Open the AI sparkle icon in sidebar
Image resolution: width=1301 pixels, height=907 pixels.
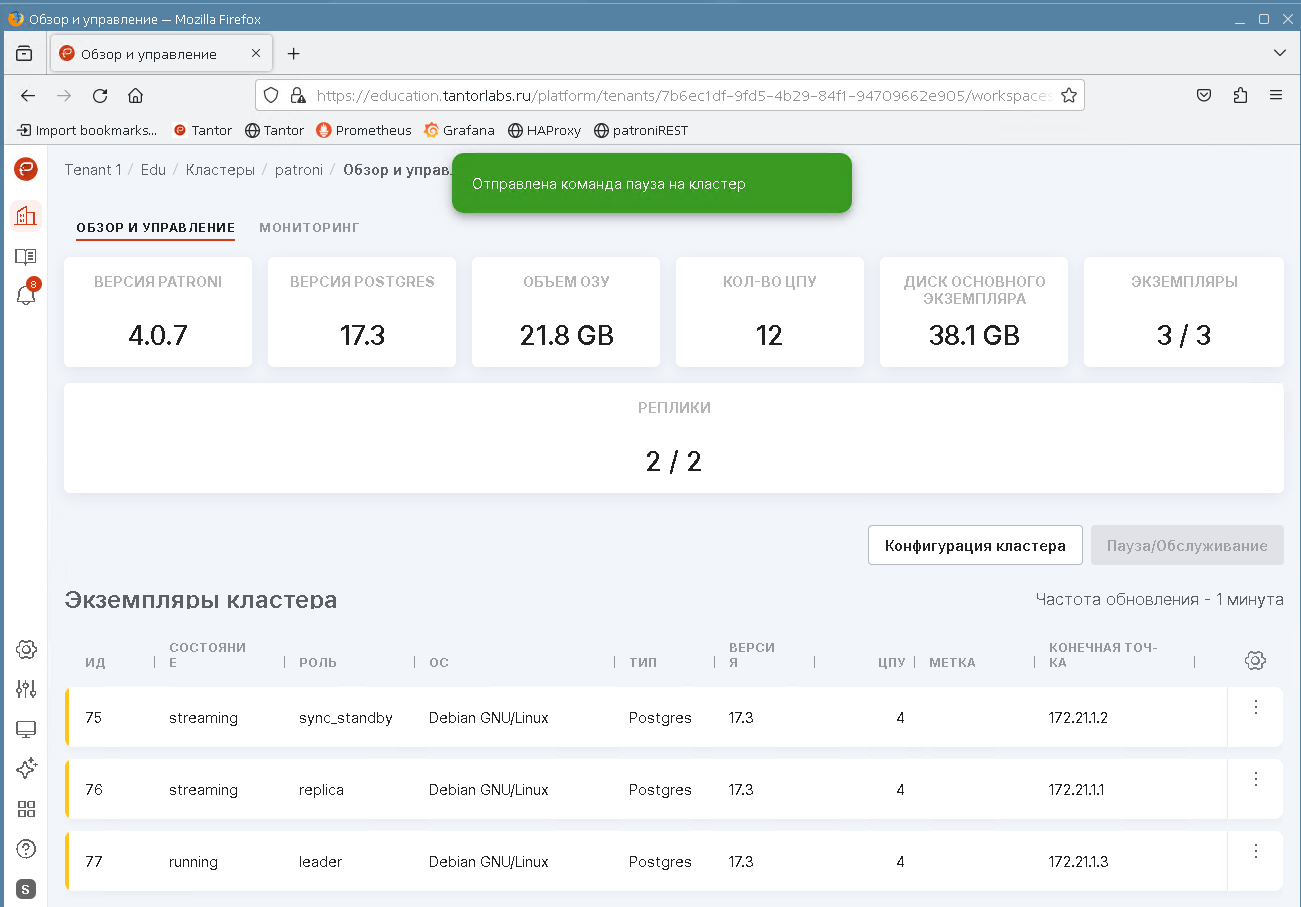pos(26,768)
